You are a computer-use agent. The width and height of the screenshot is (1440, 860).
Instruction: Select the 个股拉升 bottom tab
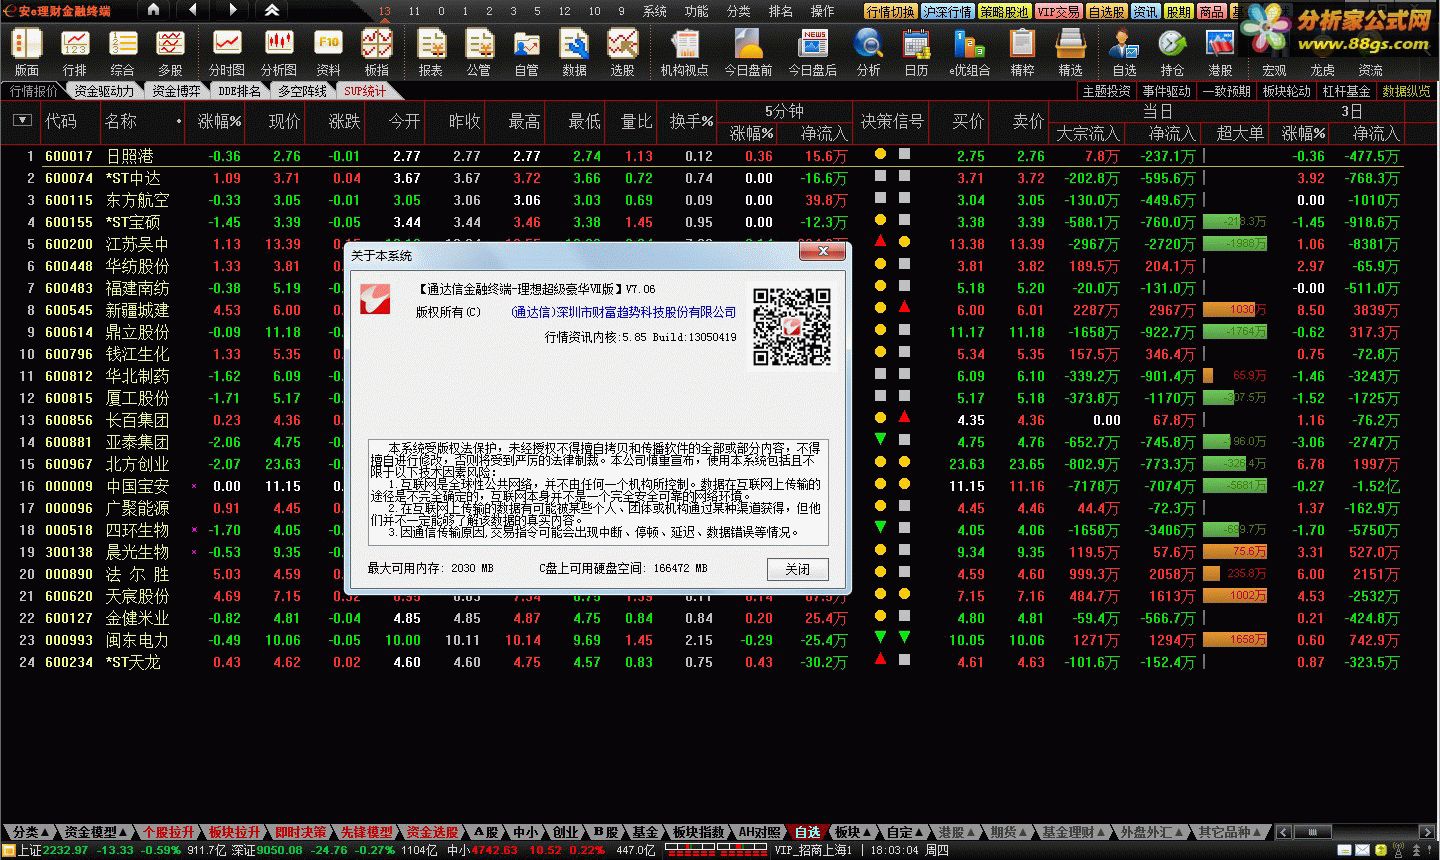(x=168, y=832)
